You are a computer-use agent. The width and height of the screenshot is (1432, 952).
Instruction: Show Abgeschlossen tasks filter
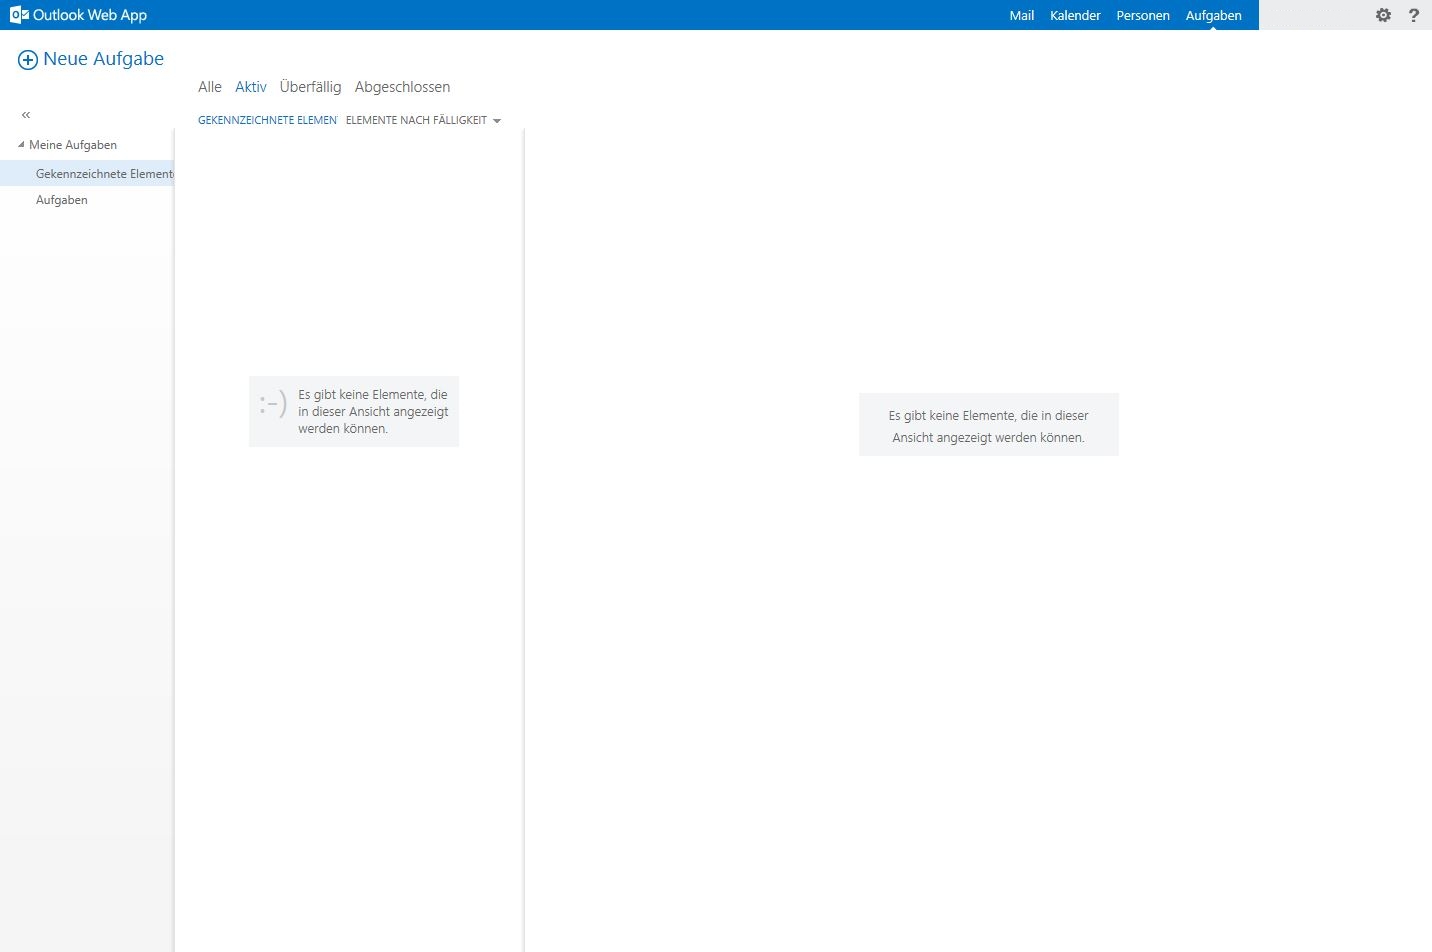[x=402, y=87]
